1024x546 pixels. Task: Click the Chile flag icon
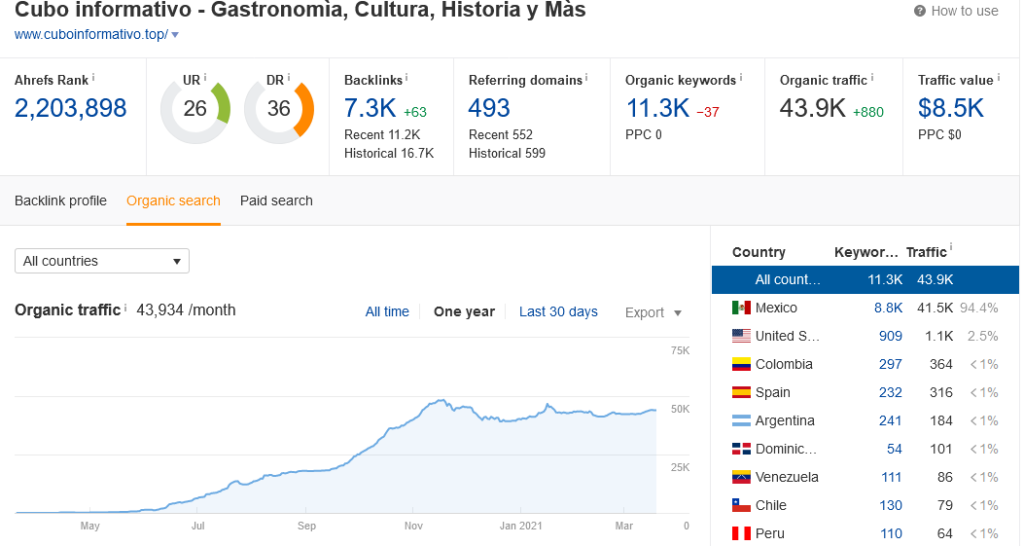point(741,505)
